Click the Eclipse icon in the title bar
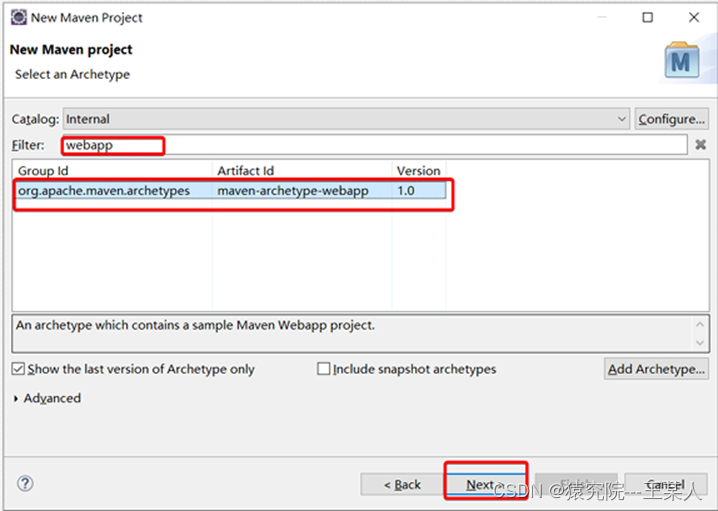This screenshot has height=511, width=718. (19, 17)
